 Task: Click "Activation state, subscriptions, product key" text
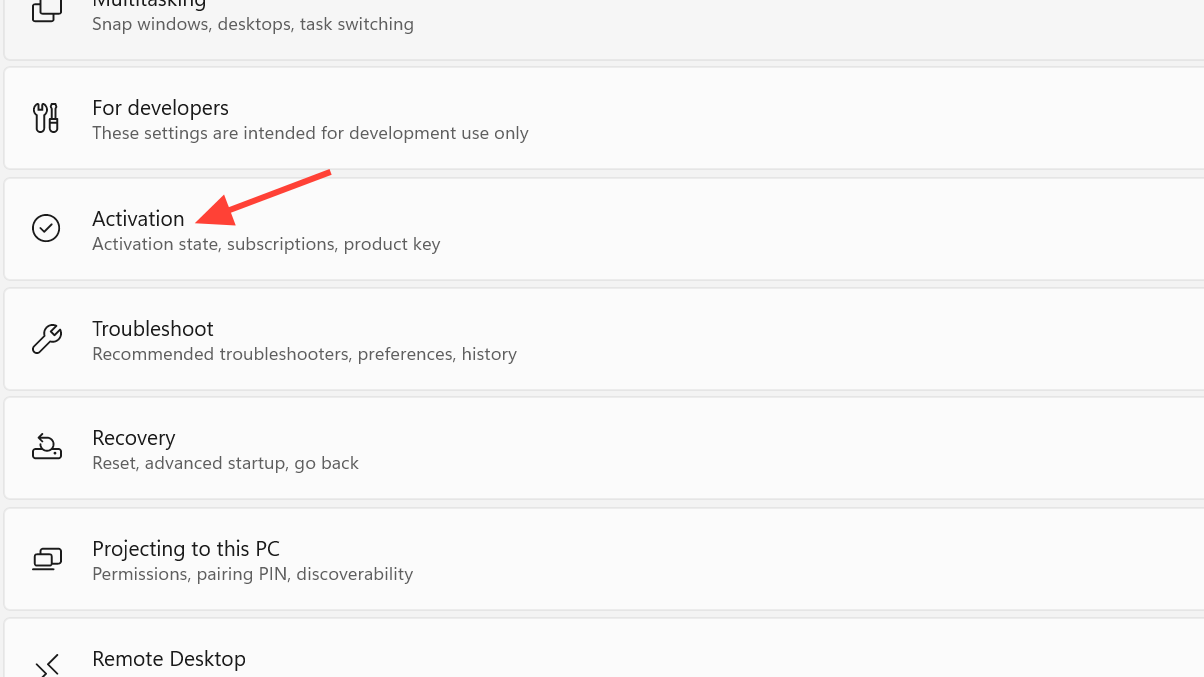point(266,244)
